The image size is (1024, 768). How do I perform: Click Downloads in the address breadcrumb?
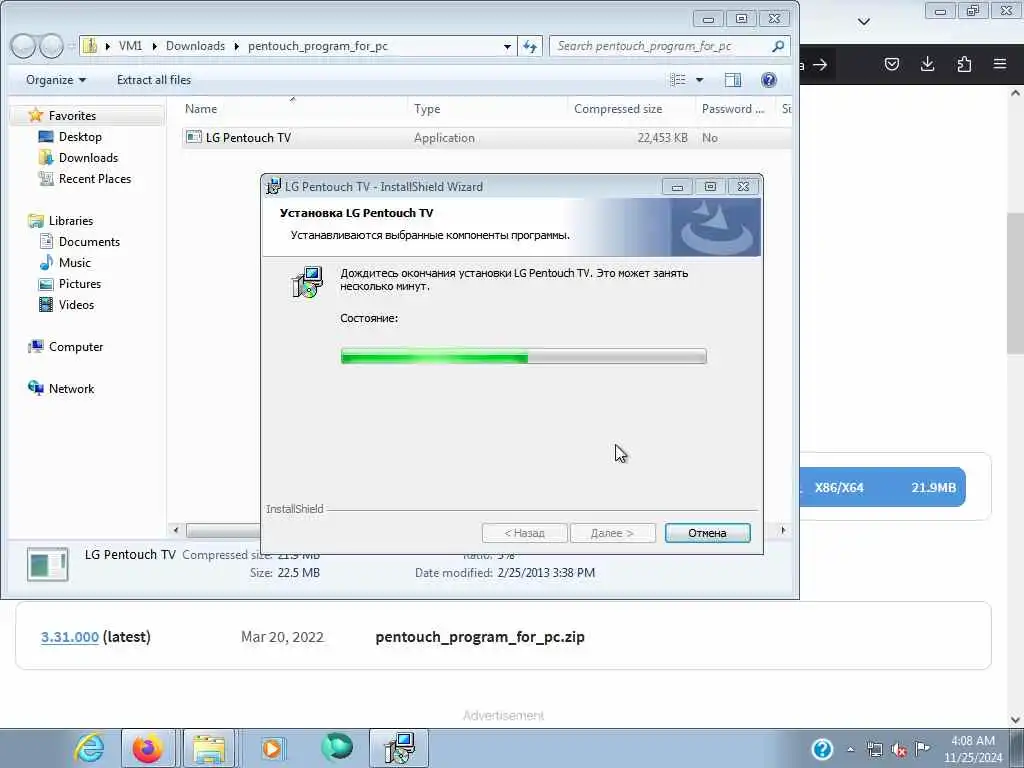195,46
